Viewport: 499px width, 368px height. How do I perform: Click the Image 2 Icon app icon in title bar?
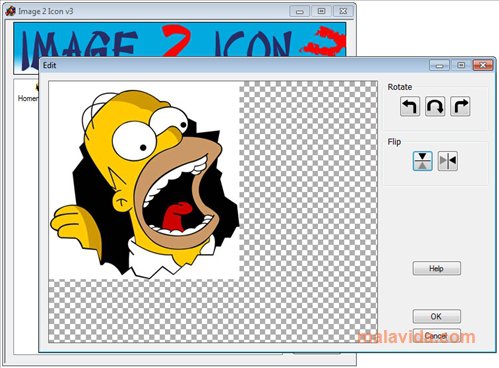click(10, 11)
